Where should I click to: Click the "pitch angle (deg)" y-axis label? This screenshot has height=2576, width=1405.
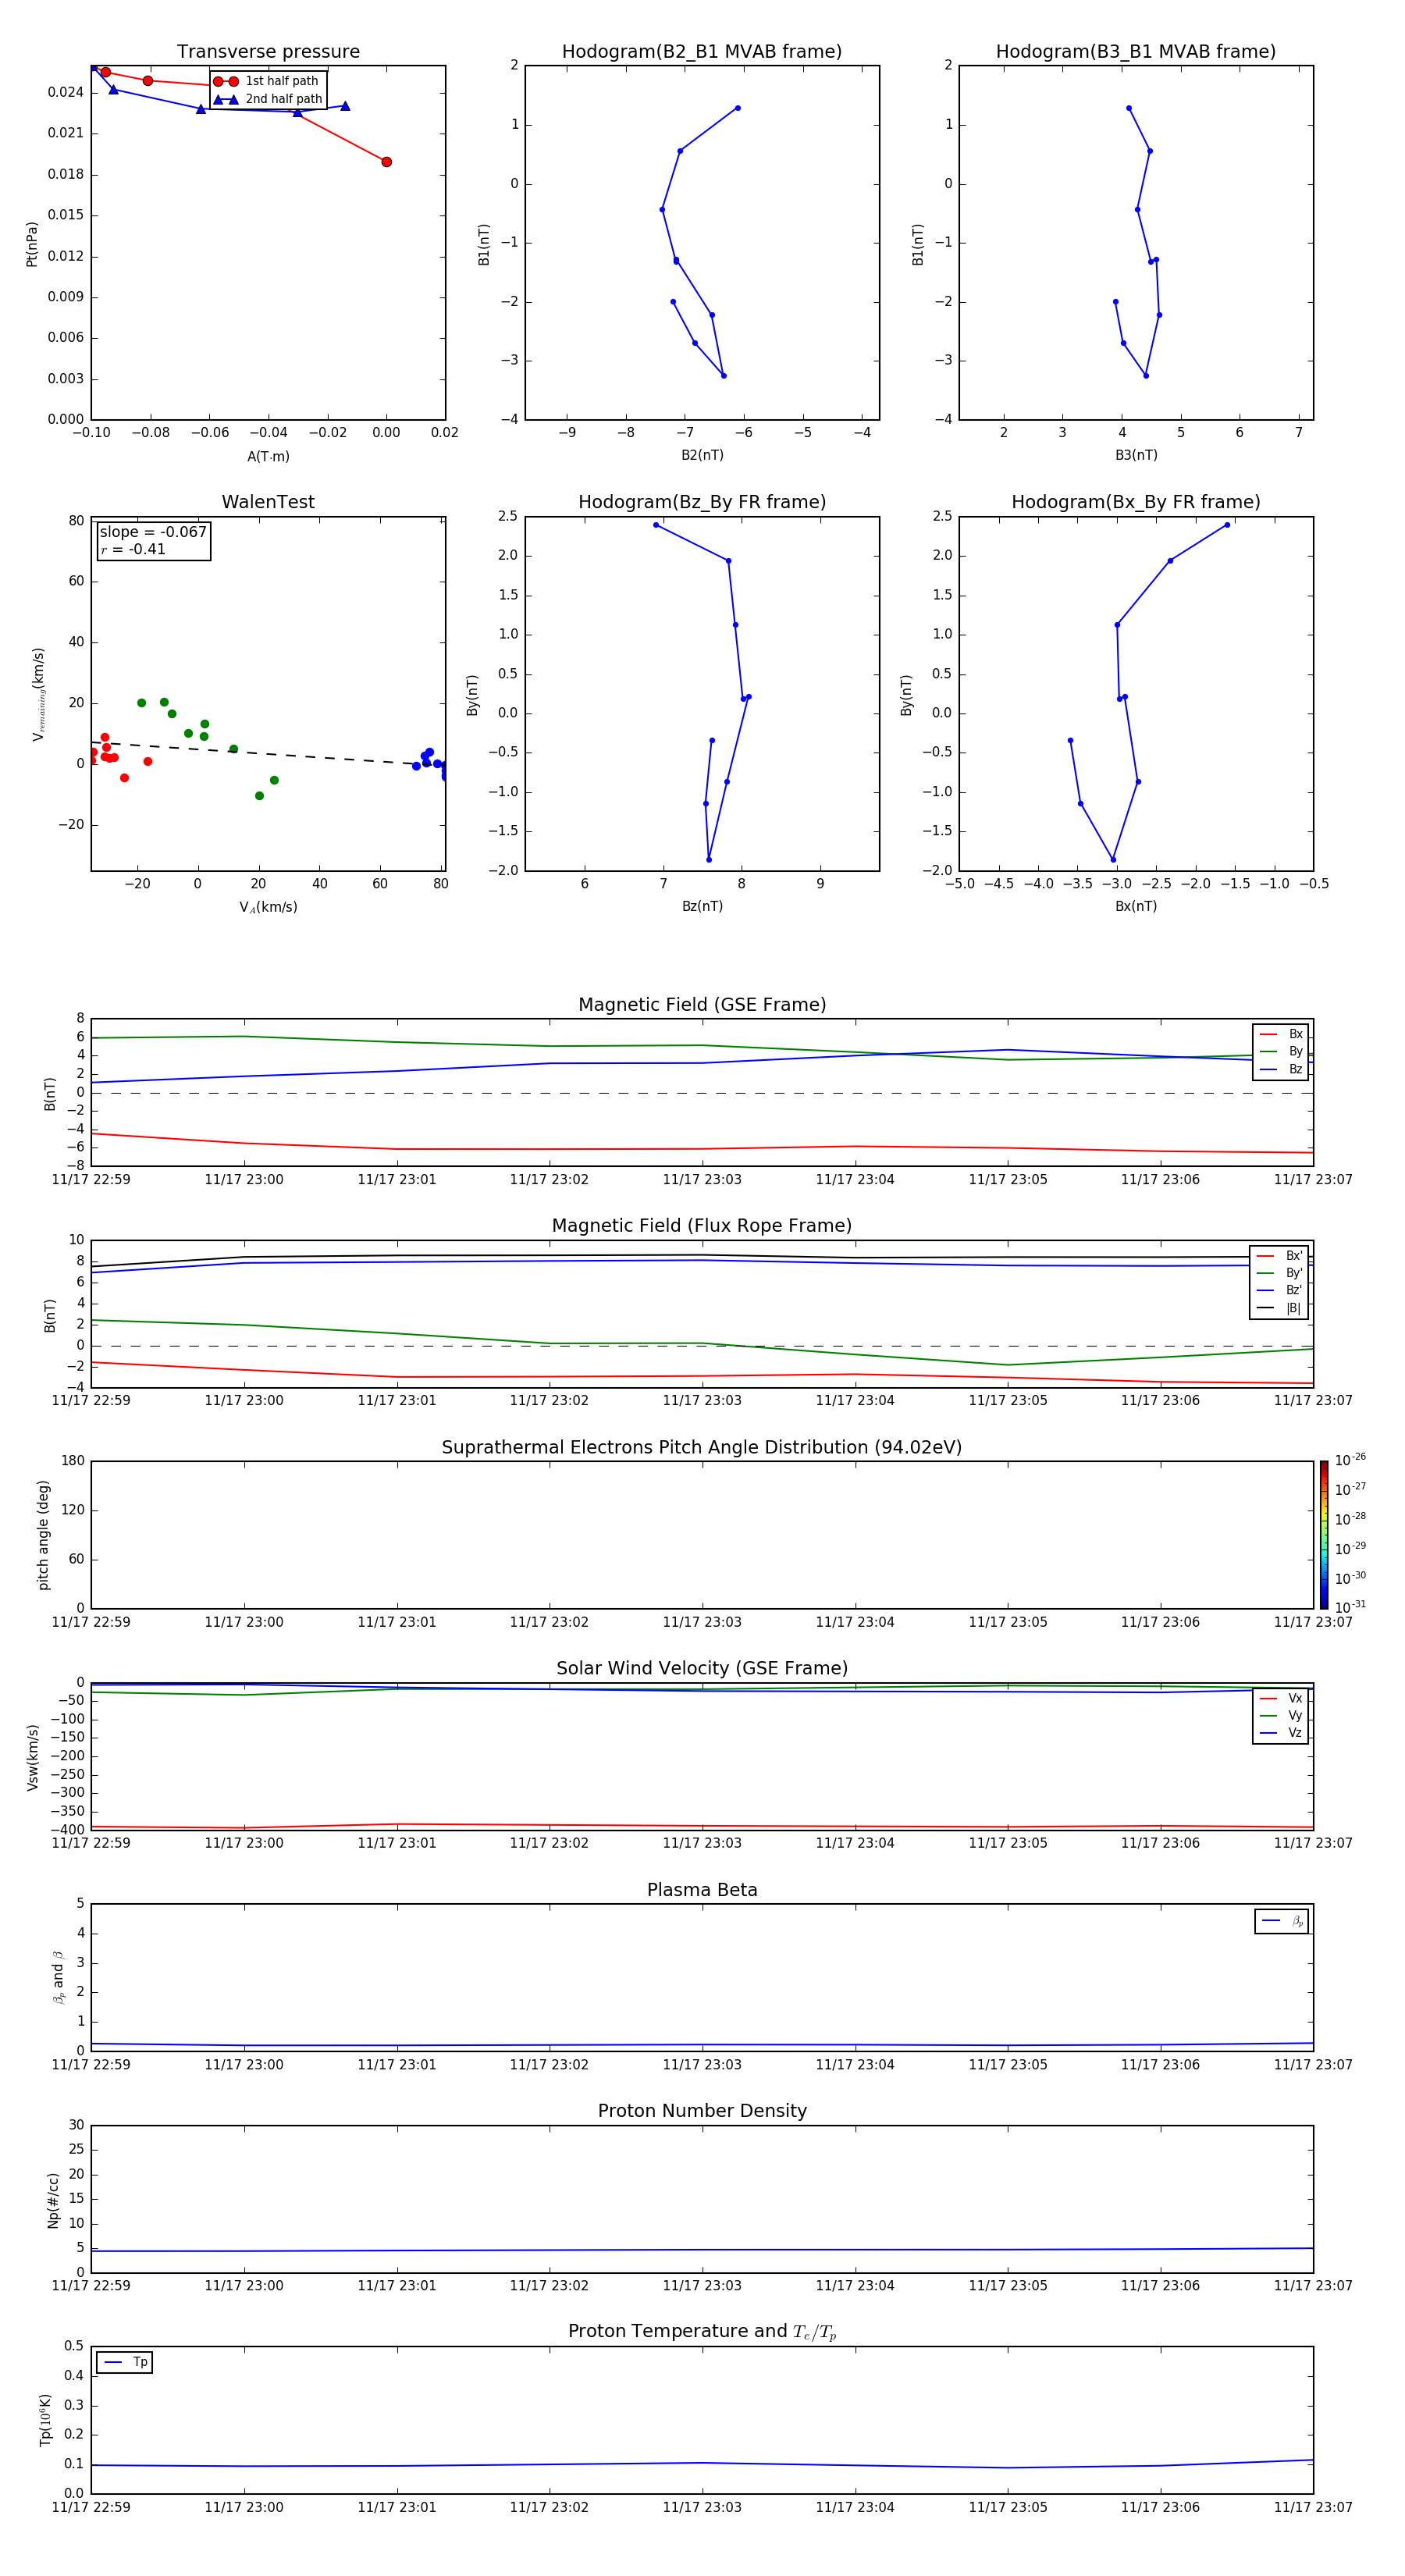43,1535
